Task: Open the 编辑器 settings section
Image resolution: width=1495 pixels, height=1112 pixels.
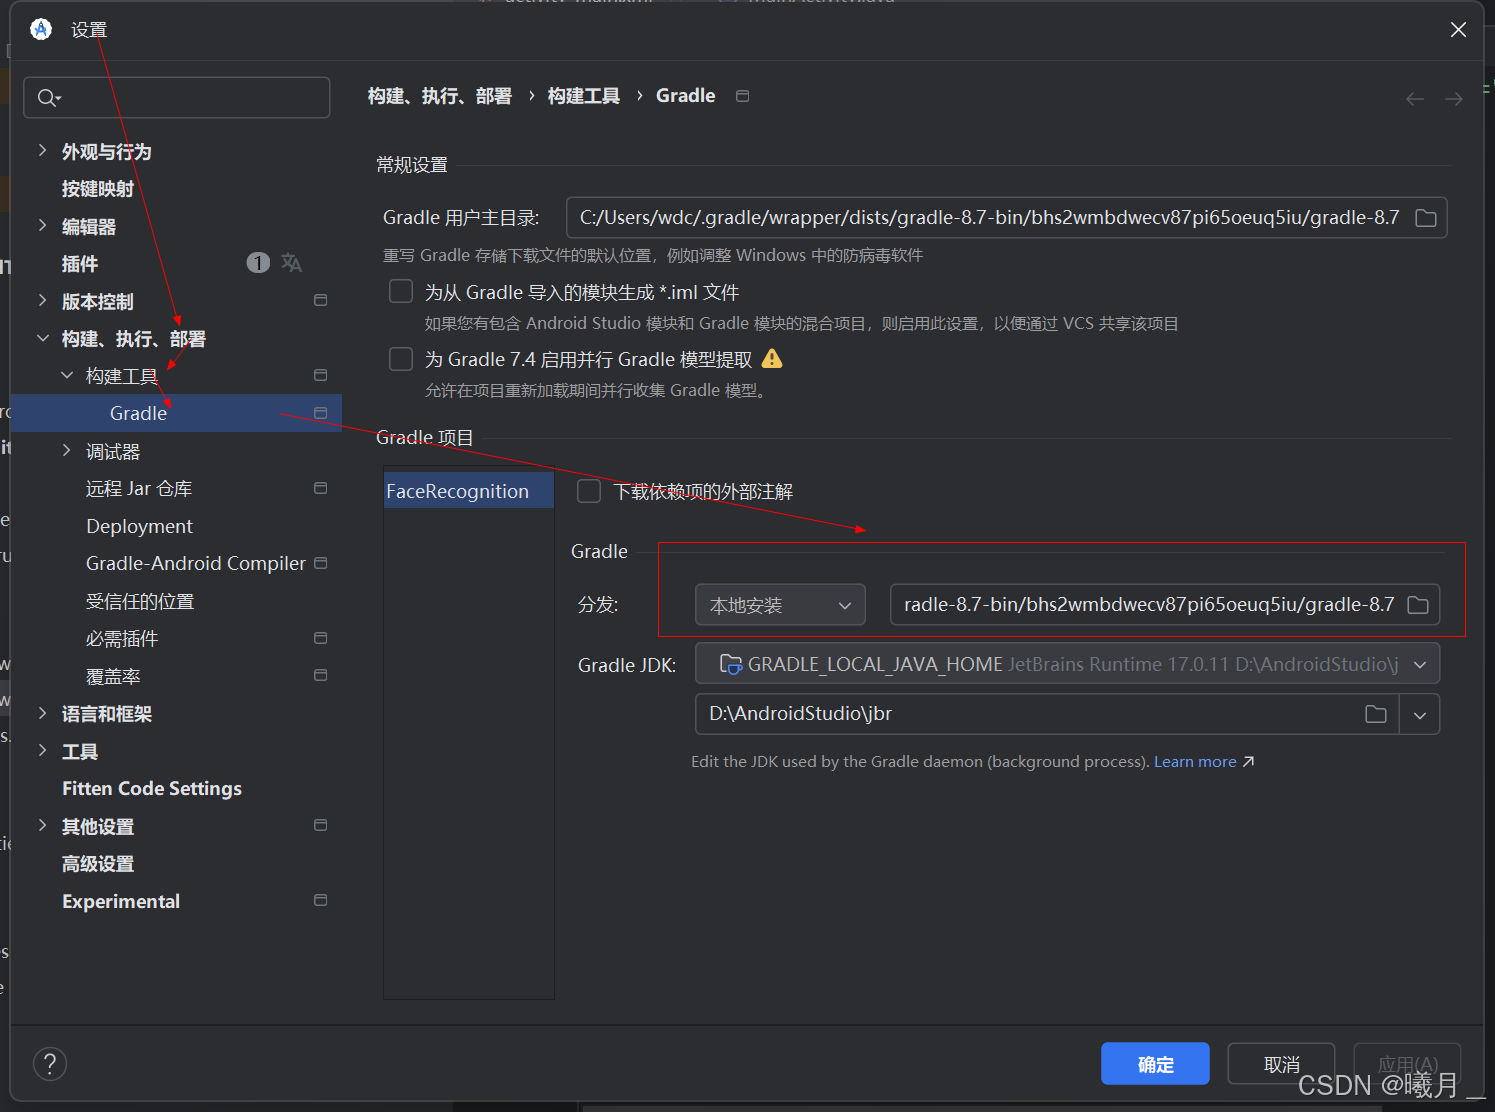Action: (88, 226)
